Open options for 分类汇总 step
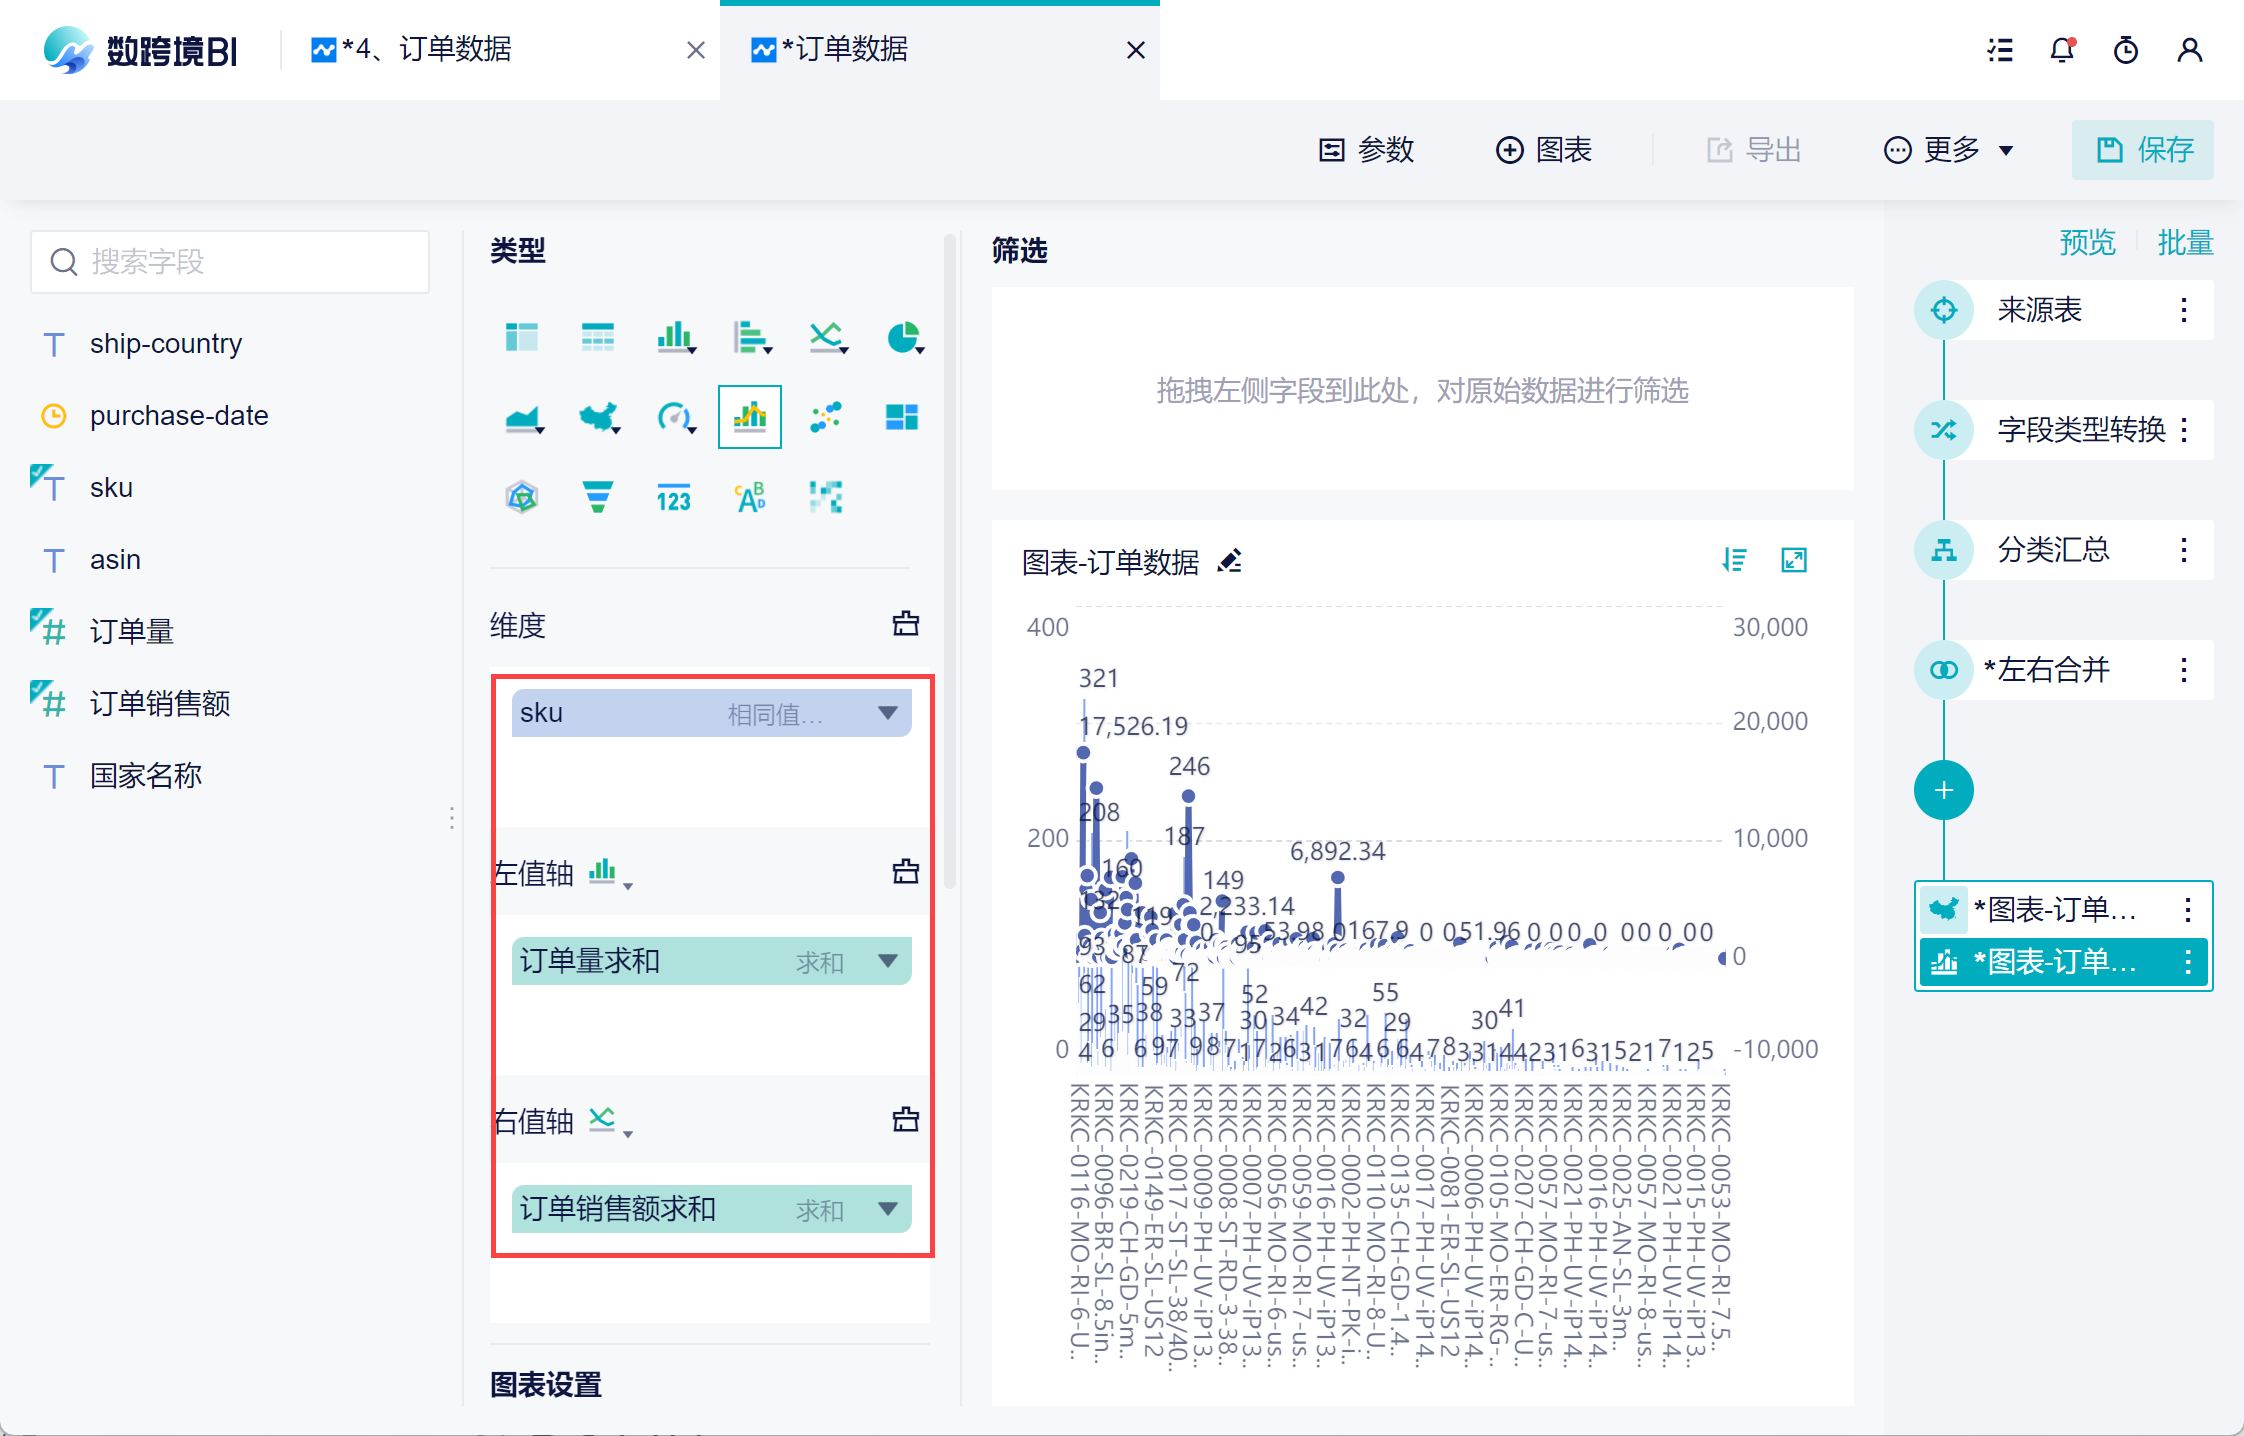The height and width of the screenshot is (1436, 2244). click(2184, 550)
